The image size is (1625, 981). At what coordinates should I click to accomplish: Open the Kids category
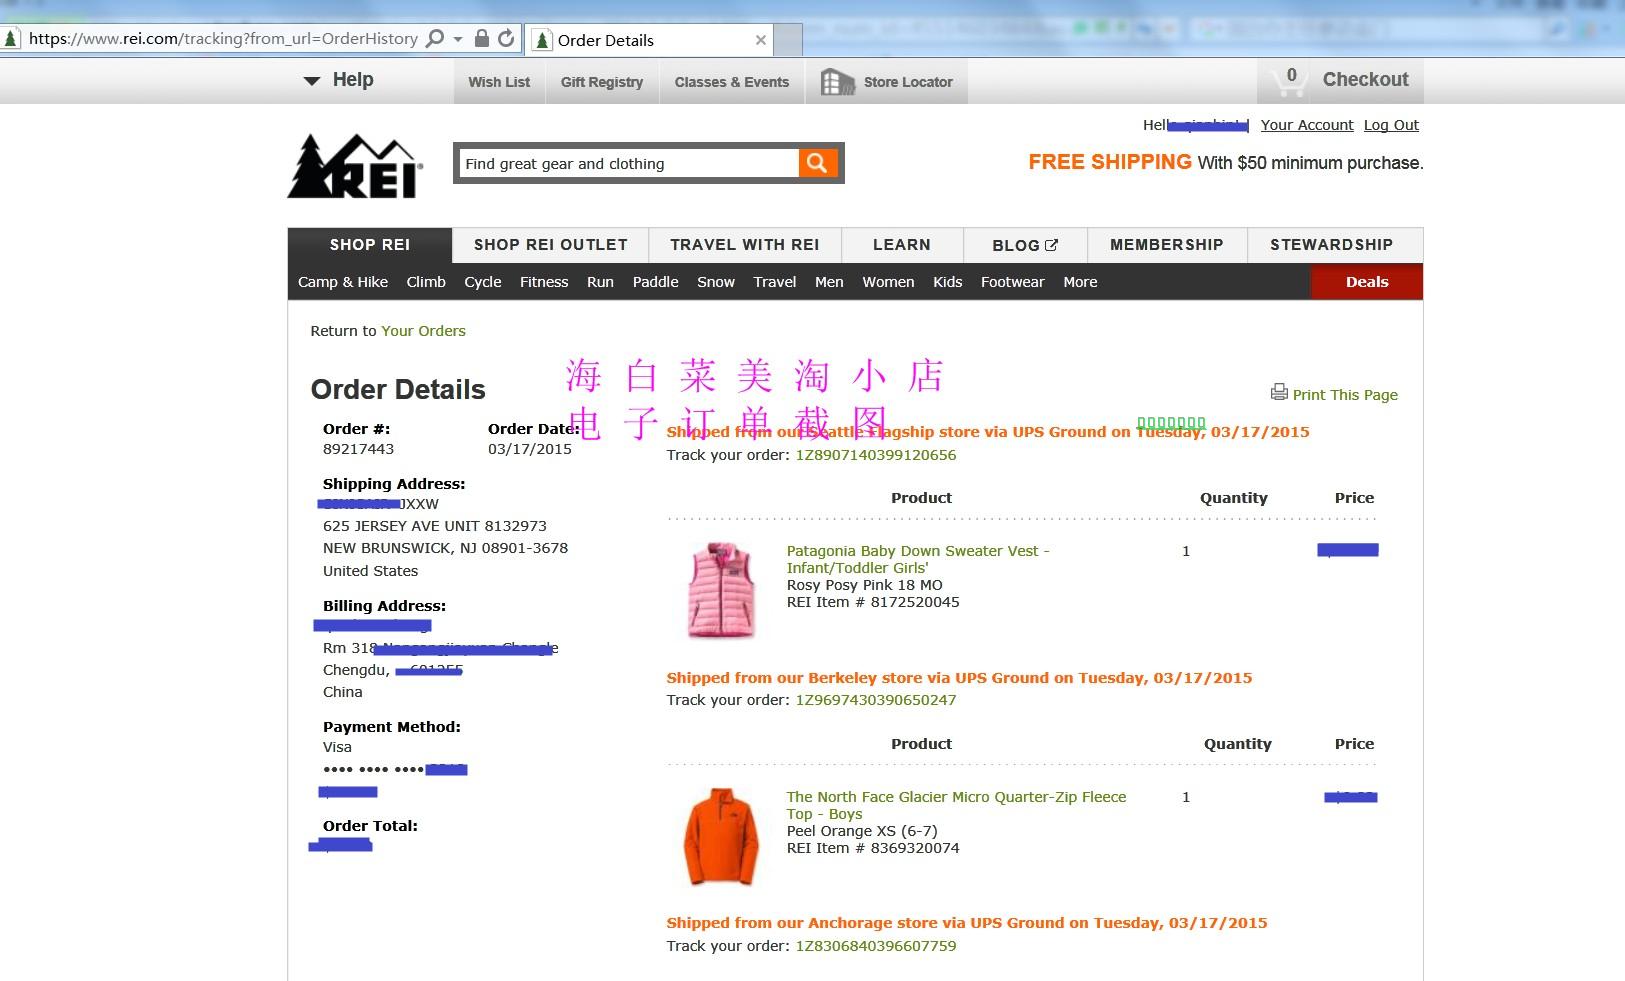(948, 282)
